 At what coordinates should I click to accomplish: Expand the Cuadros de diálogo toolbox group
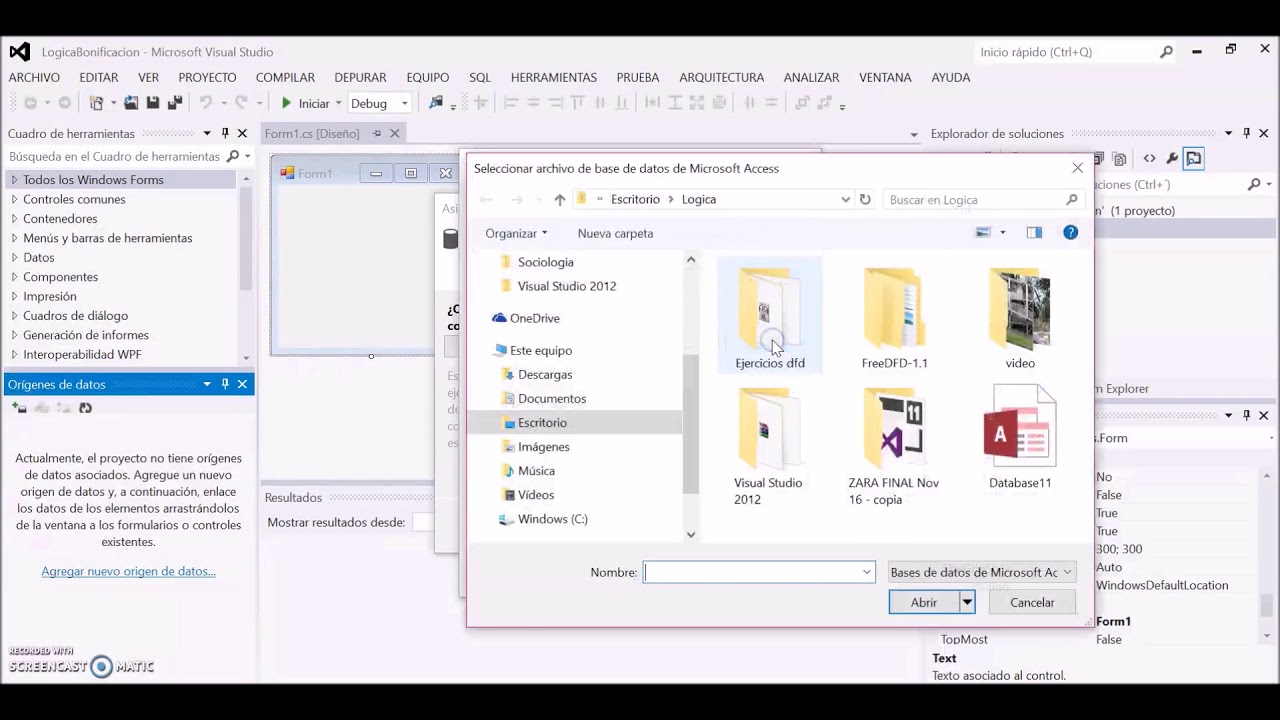pos(14,315)
